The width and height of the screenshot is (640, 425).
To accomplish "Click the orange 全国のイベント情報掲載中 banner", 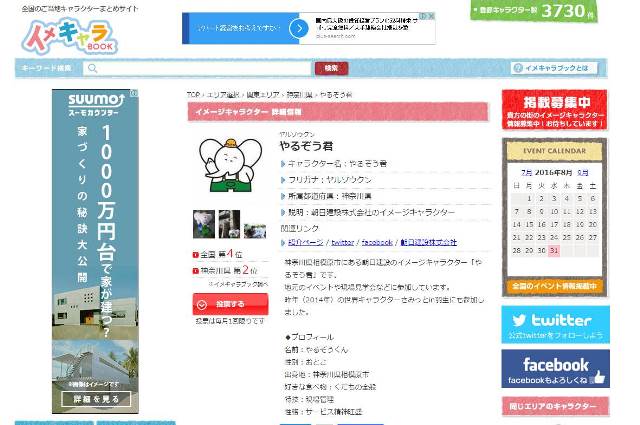I will [554, 286].
